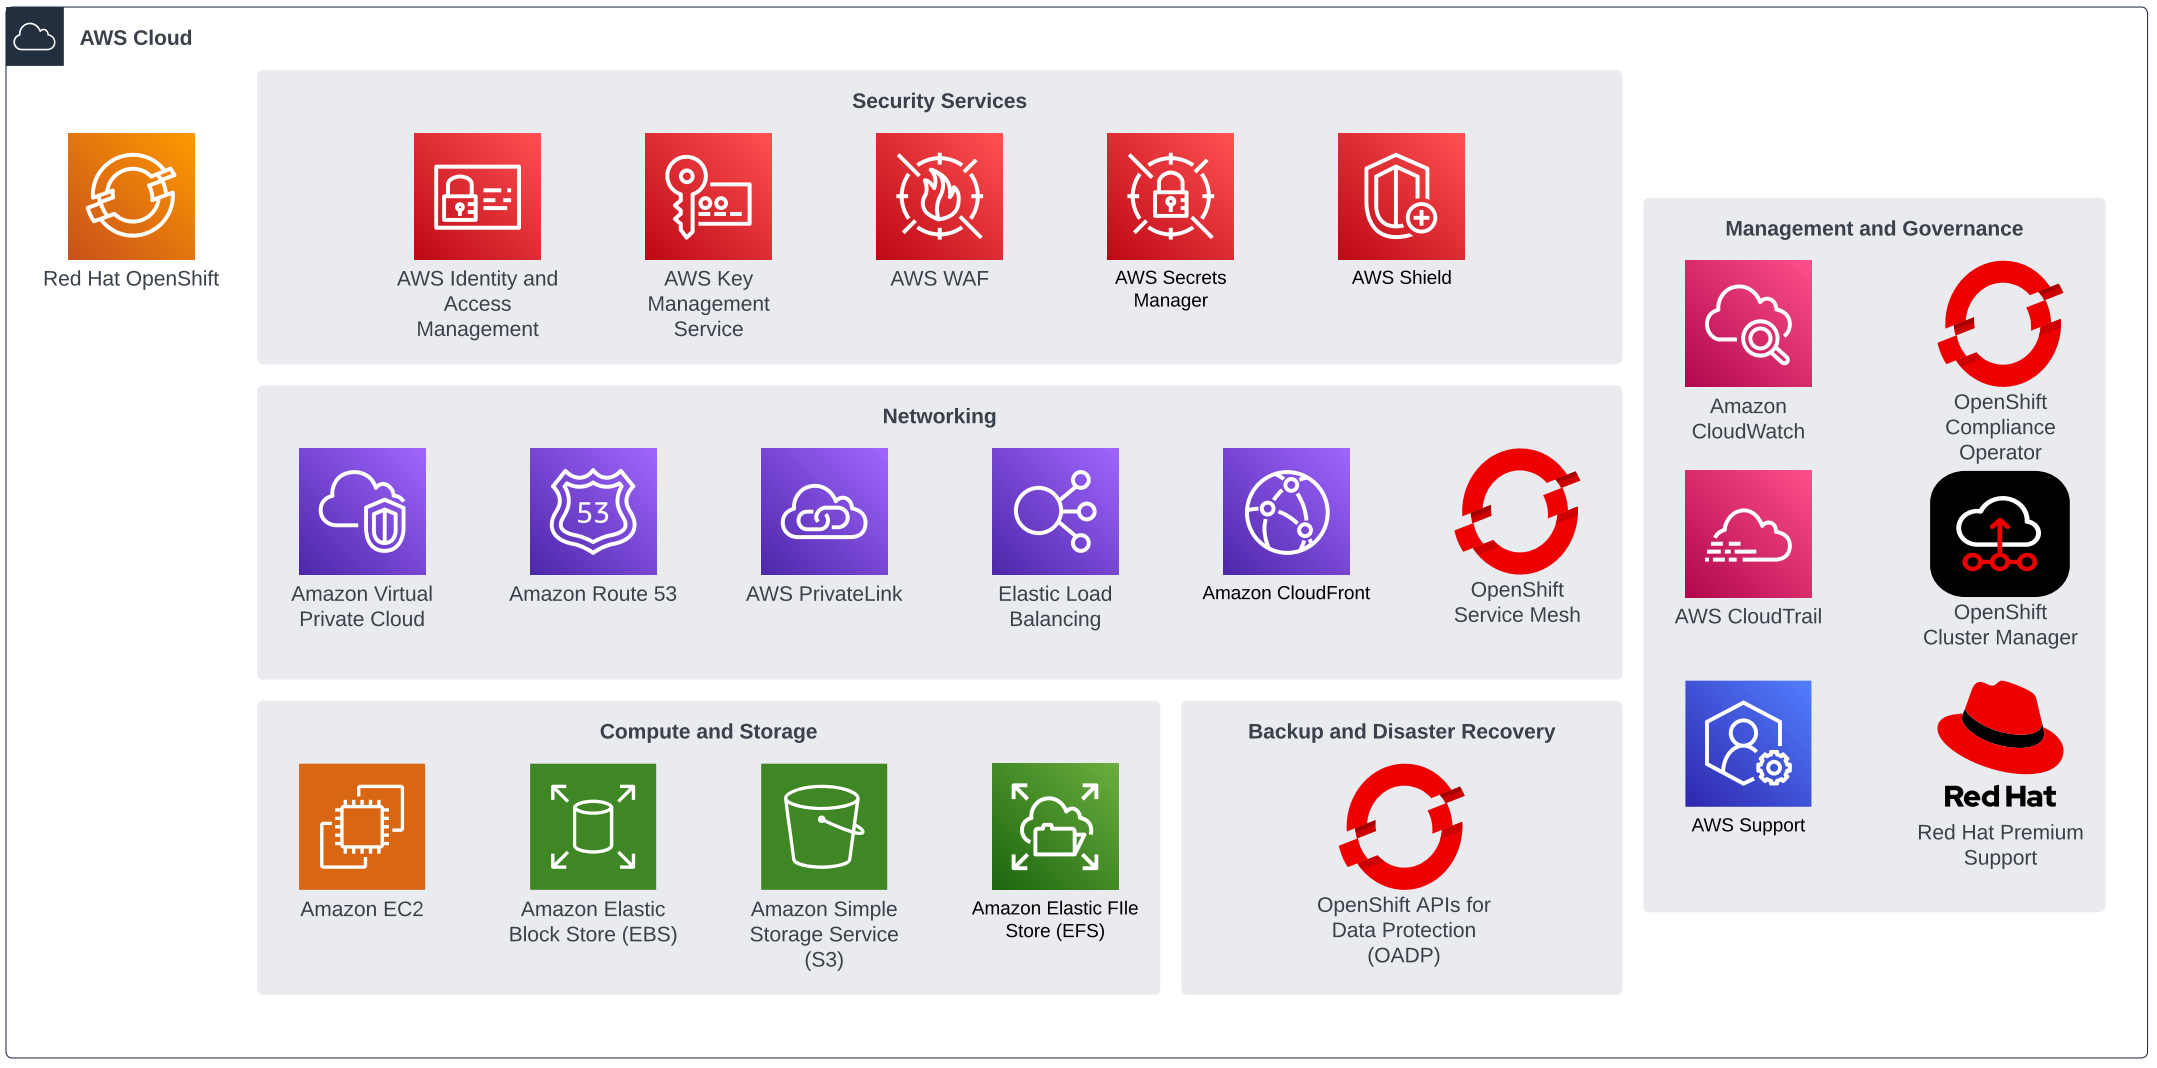Select the AWS WAF firewall icon

click(x=939, y=196)
